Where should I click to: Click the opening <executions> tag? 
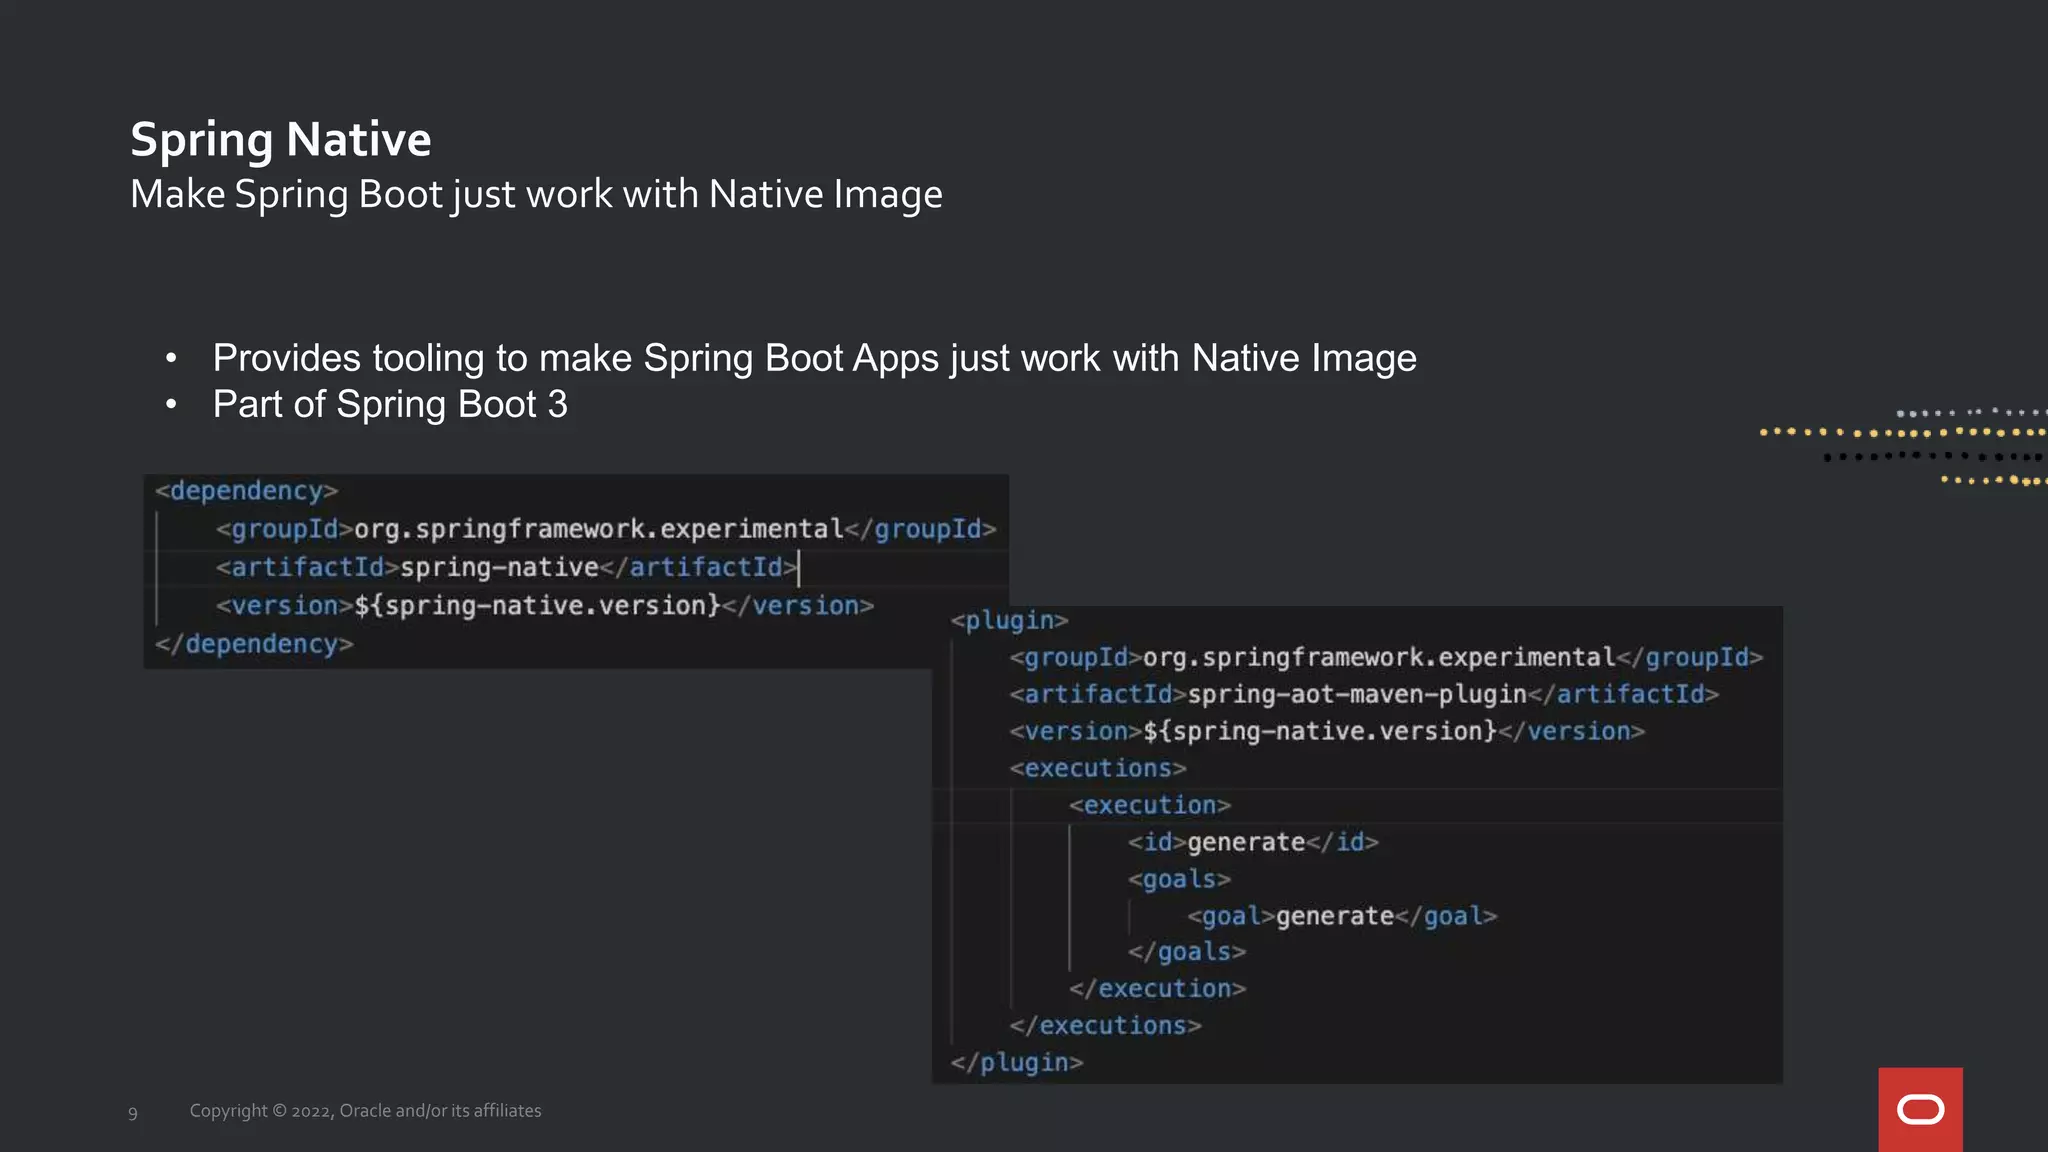1098,768
